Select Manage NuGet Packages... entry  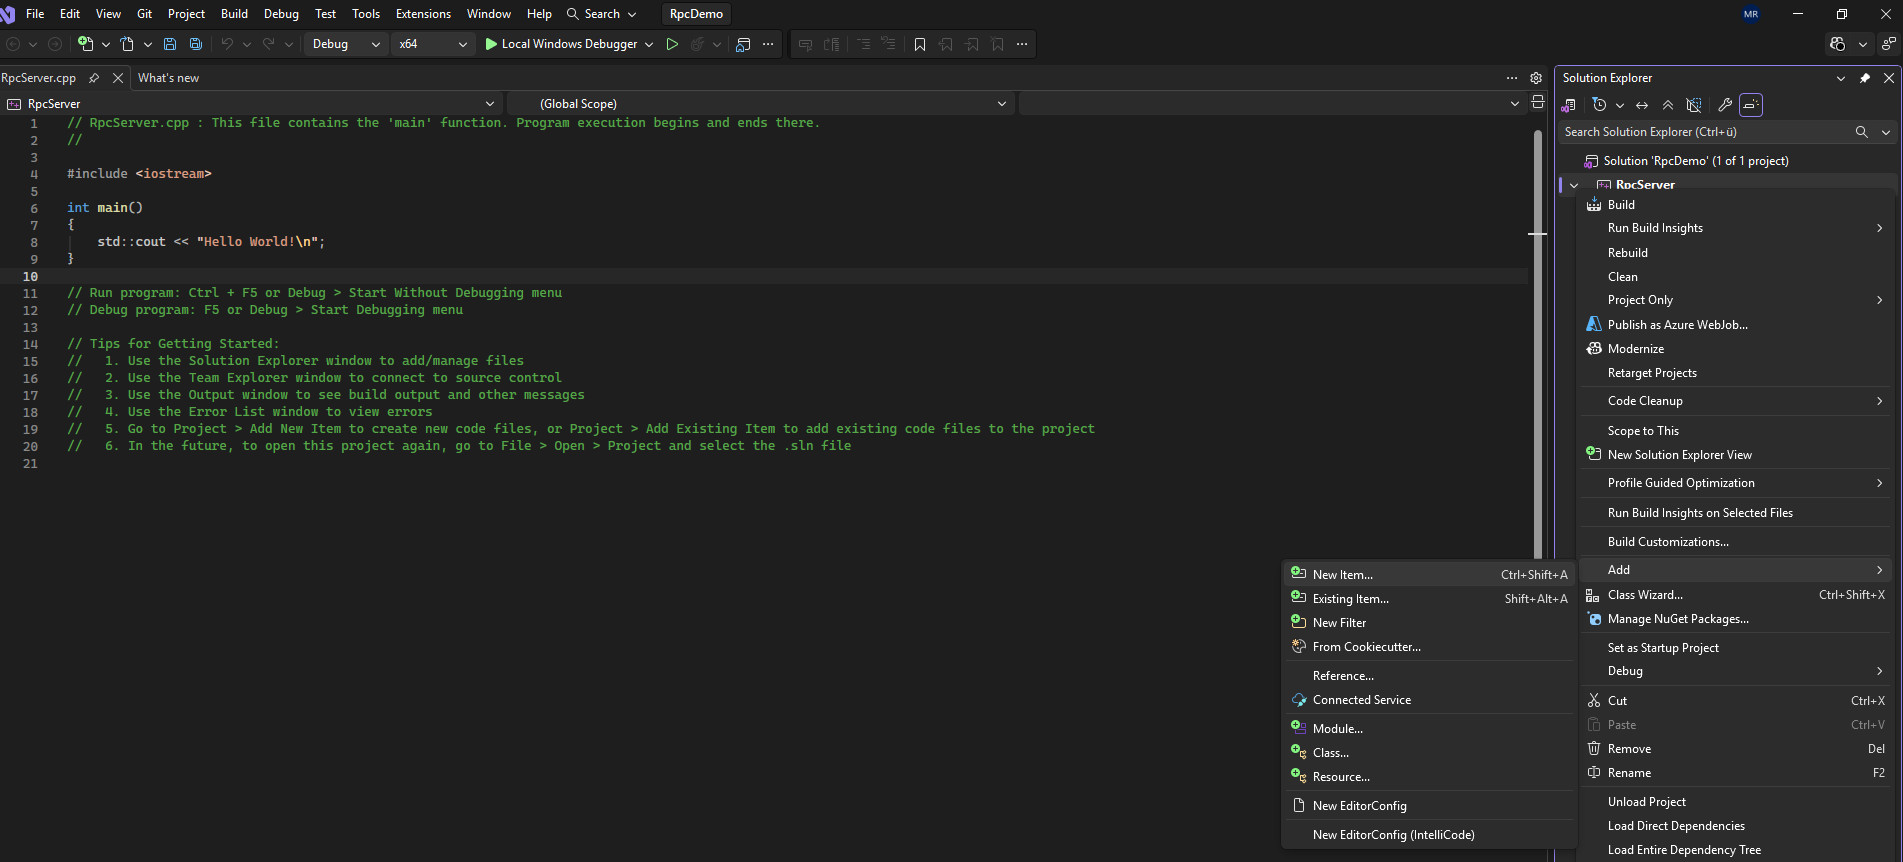tap(1737, 619)
